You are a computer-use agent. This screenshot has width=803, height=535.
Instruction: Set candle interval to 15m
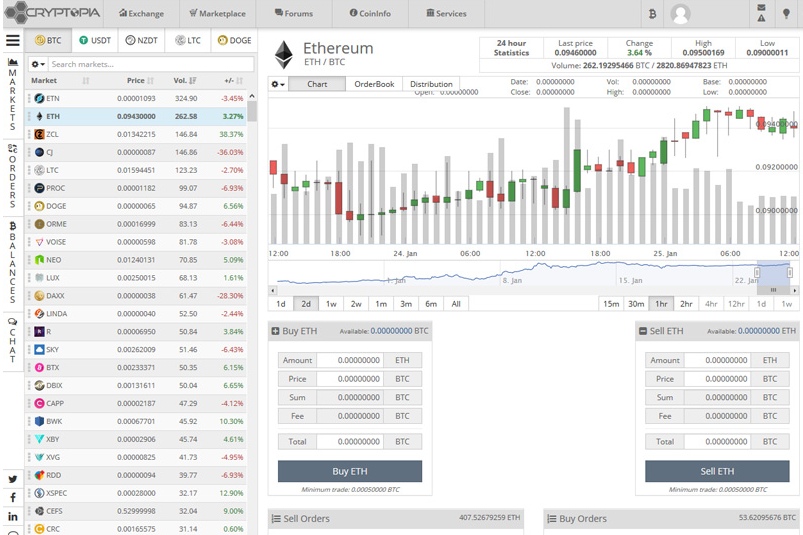[611, 304]
